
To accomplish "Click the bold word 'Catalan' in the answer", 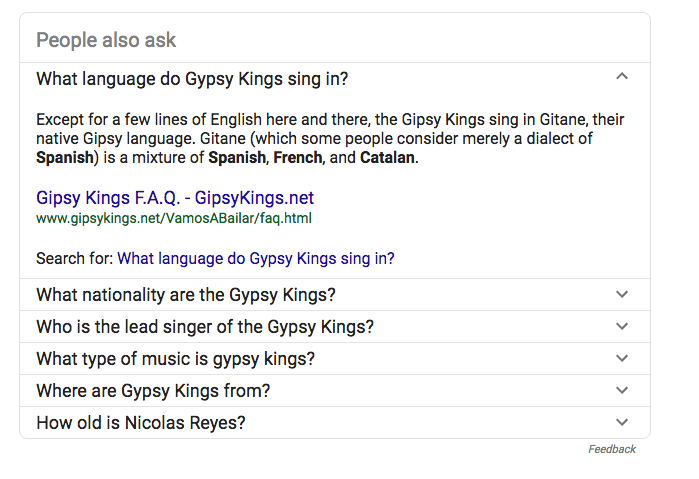I will coord(387,157).
